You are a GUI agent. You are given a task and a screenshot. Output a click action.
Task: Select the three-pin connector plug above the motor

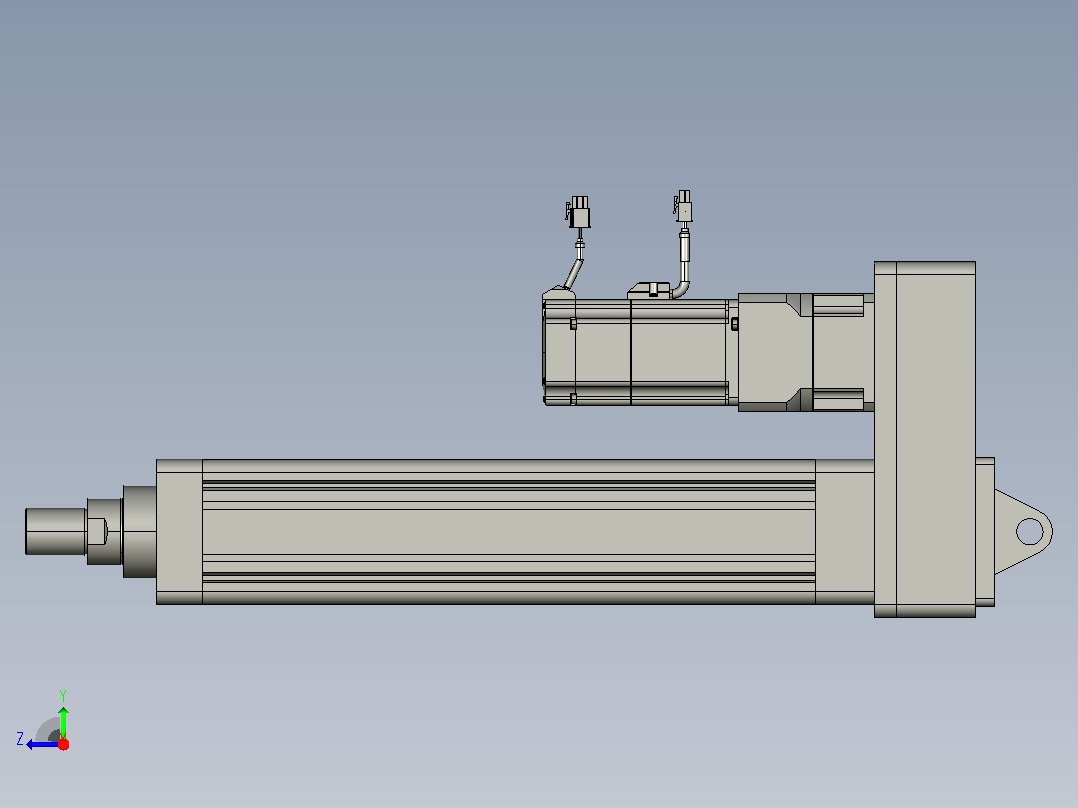[x=580, y=212]
